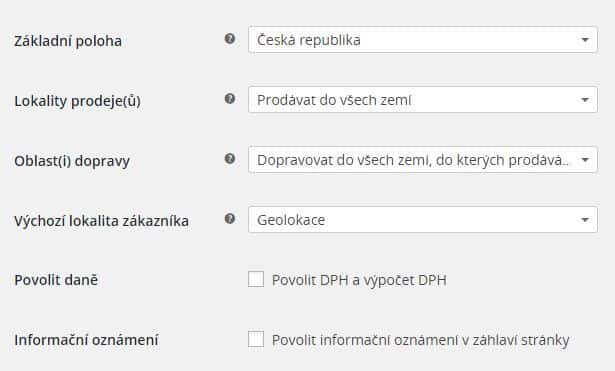Click the Povolit DPH a výpočet DPH label
615x371 pixels.
point(359,280)
